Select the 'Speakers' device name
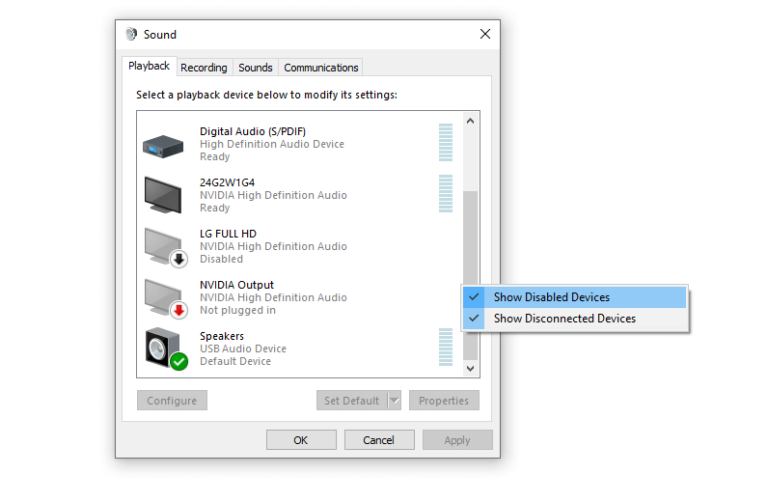 coord(222,336)
